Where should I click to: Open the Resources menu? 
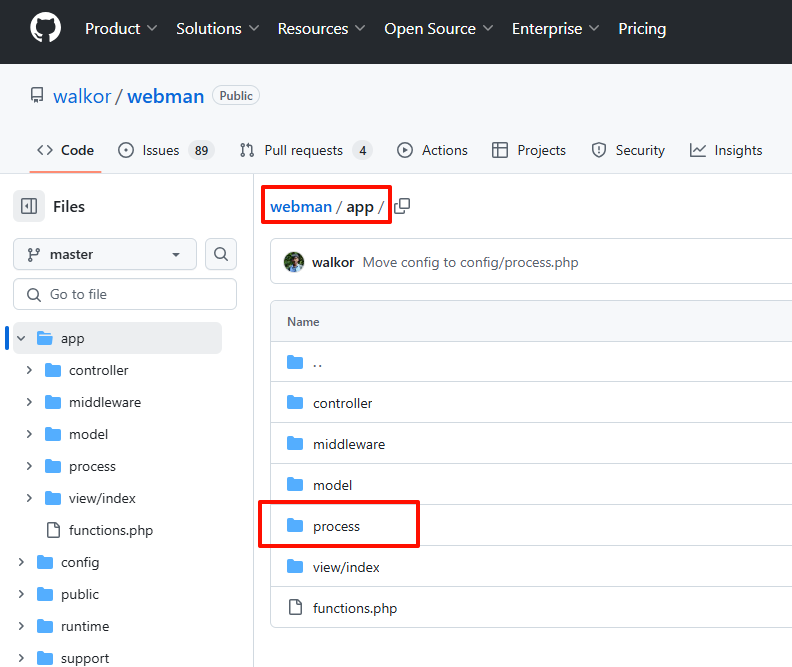pos(321,29)
